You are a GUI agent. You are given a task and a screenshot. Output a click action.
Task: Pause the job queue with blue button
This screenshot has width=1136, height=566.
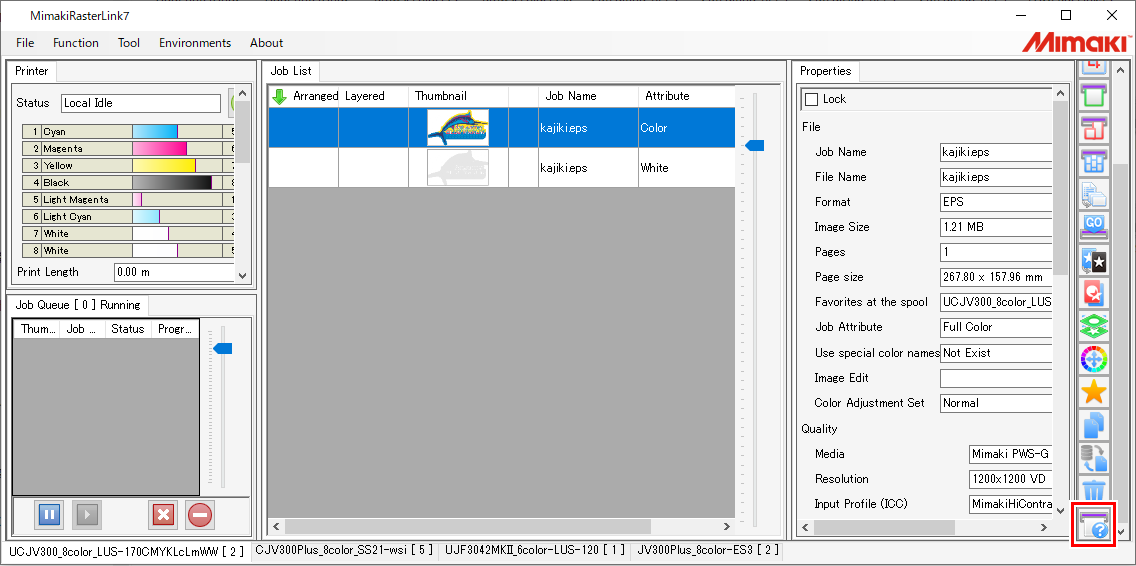point(49,515)
